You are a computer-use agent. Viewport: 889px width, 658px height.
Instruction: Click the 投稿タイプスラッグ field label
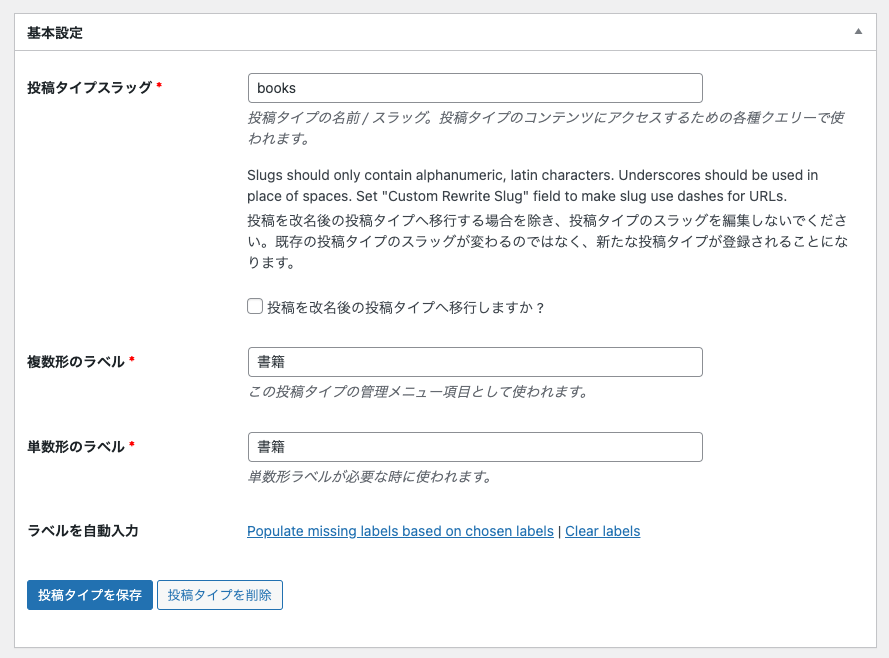point(90,87)
